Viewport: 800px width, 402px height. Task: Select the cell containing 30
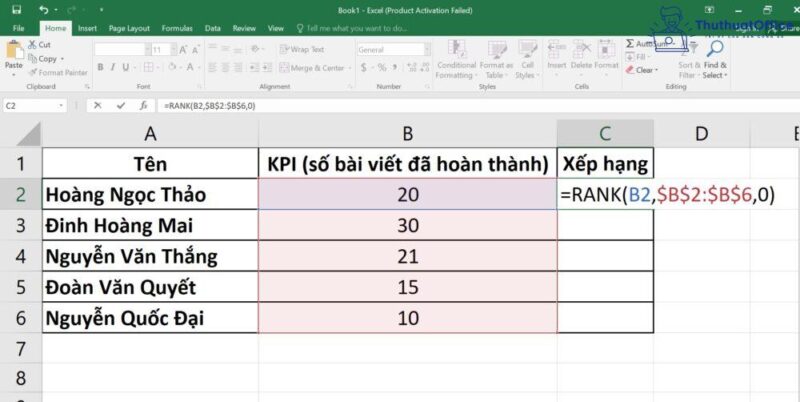(x=408, y=225)
